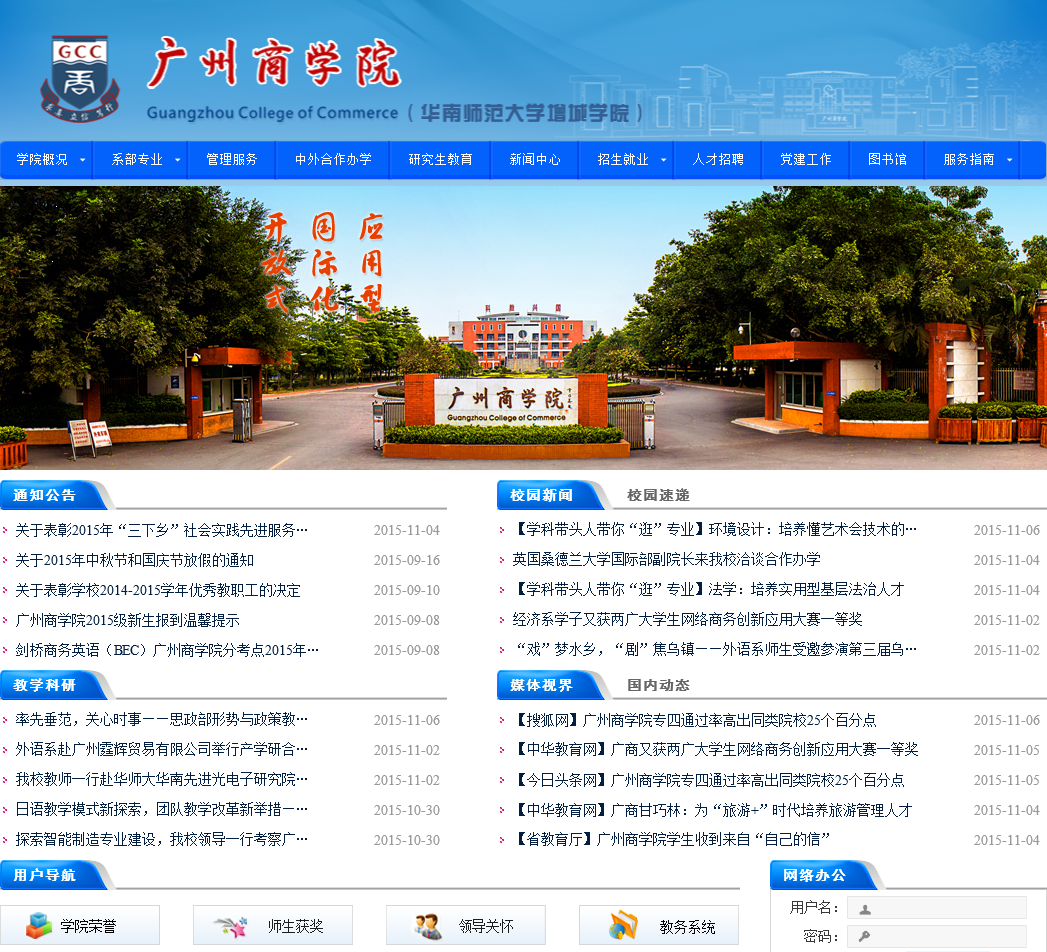
Task: Open the 网络办公 section header
Action: [816, 875]
